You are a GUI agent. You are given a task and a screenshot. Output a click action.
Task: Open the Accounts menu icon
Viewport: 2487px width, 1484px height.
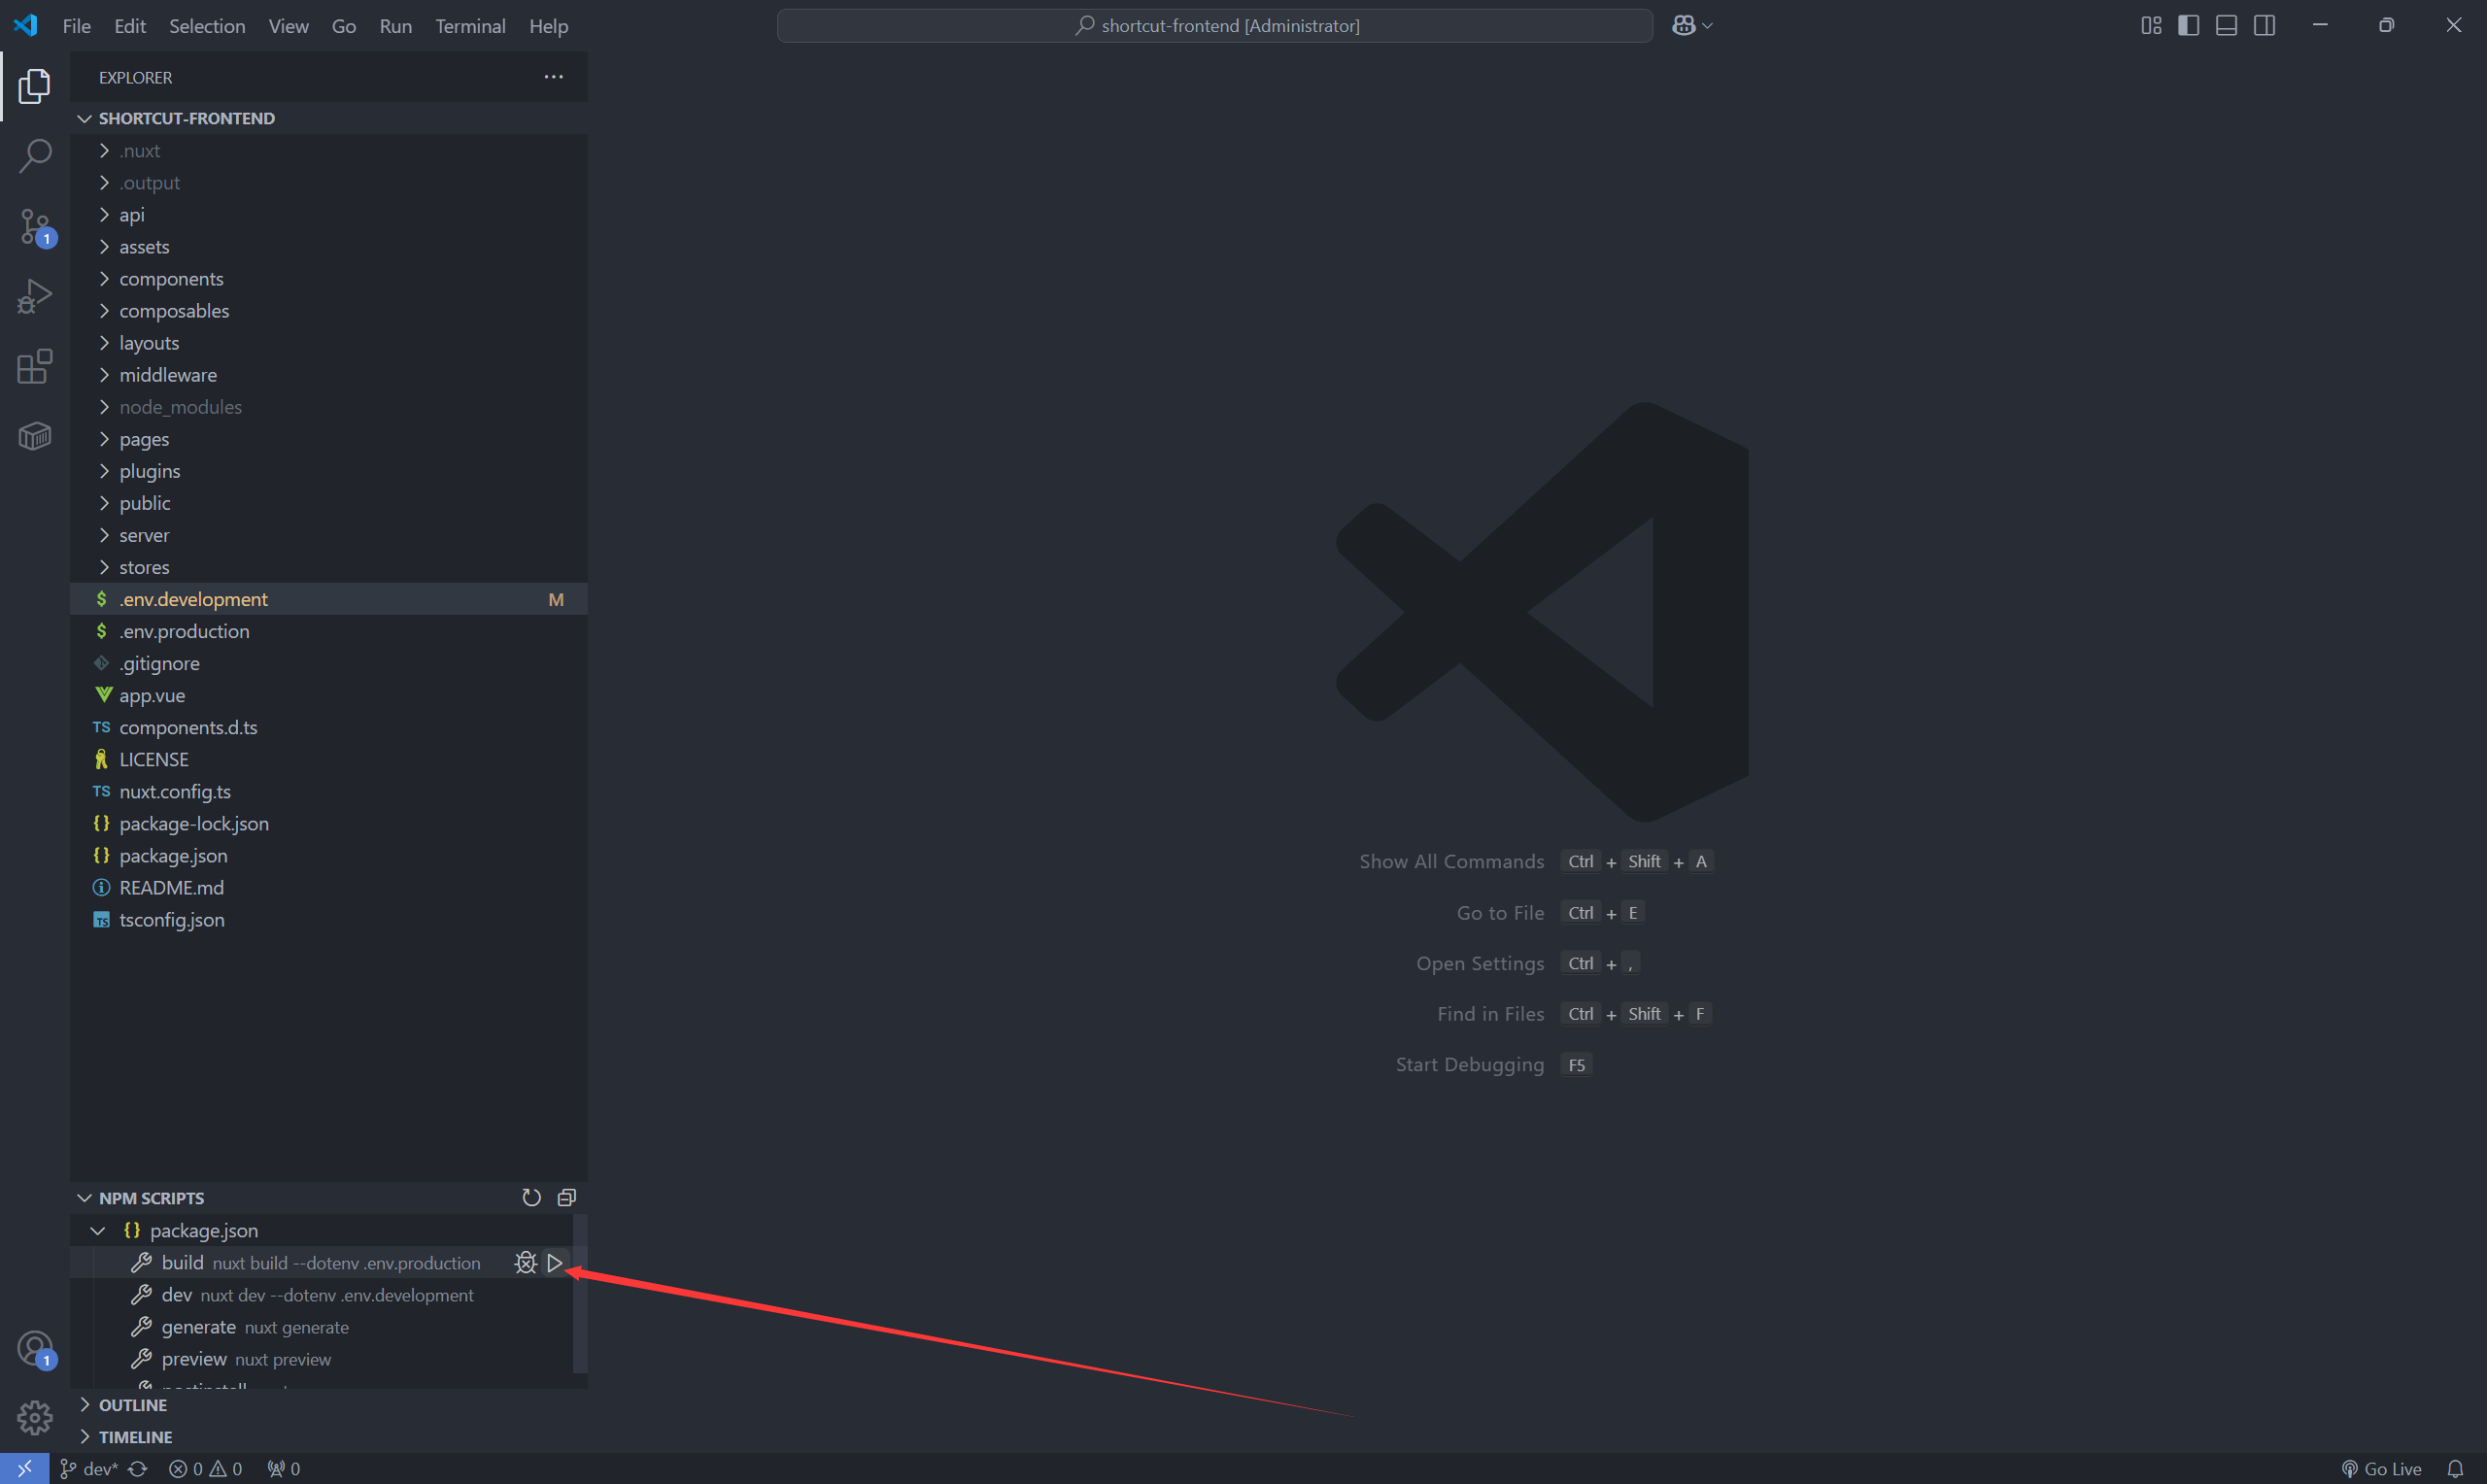35,1349
